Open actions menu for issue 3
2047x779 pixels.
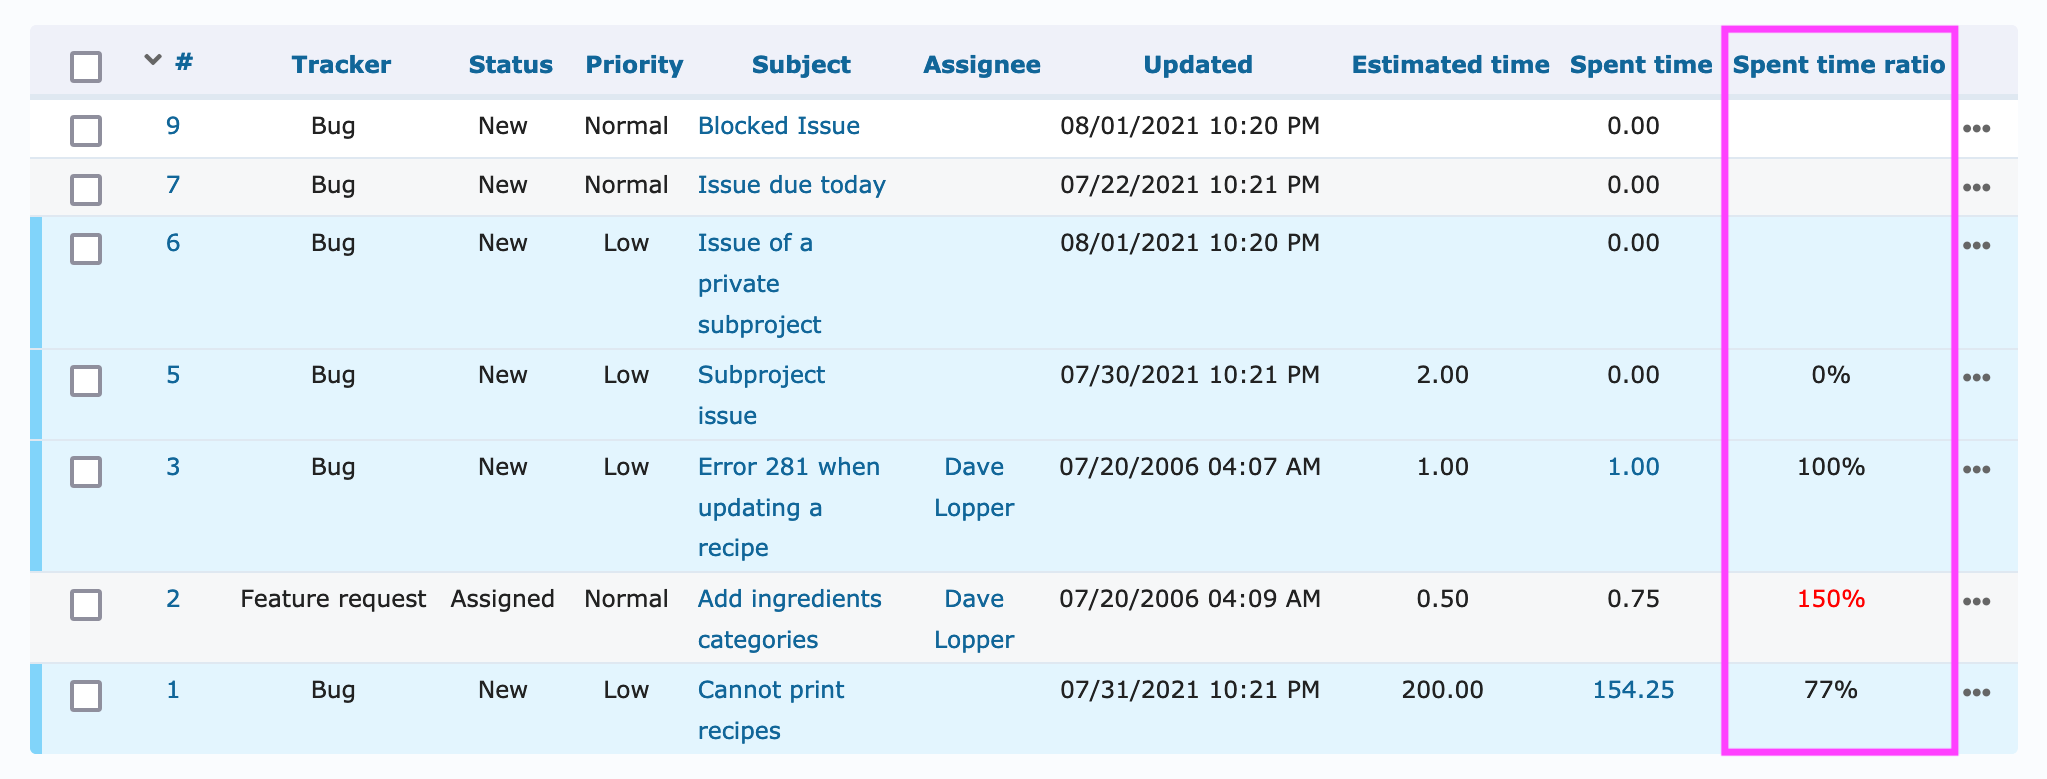click(1976, 470)
